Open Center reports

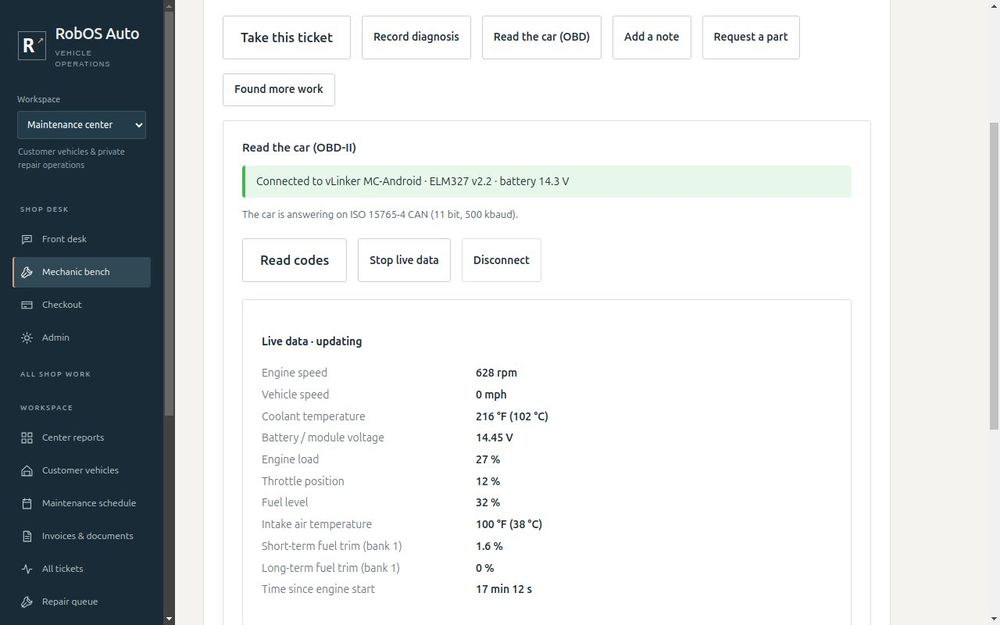point(82,438)
